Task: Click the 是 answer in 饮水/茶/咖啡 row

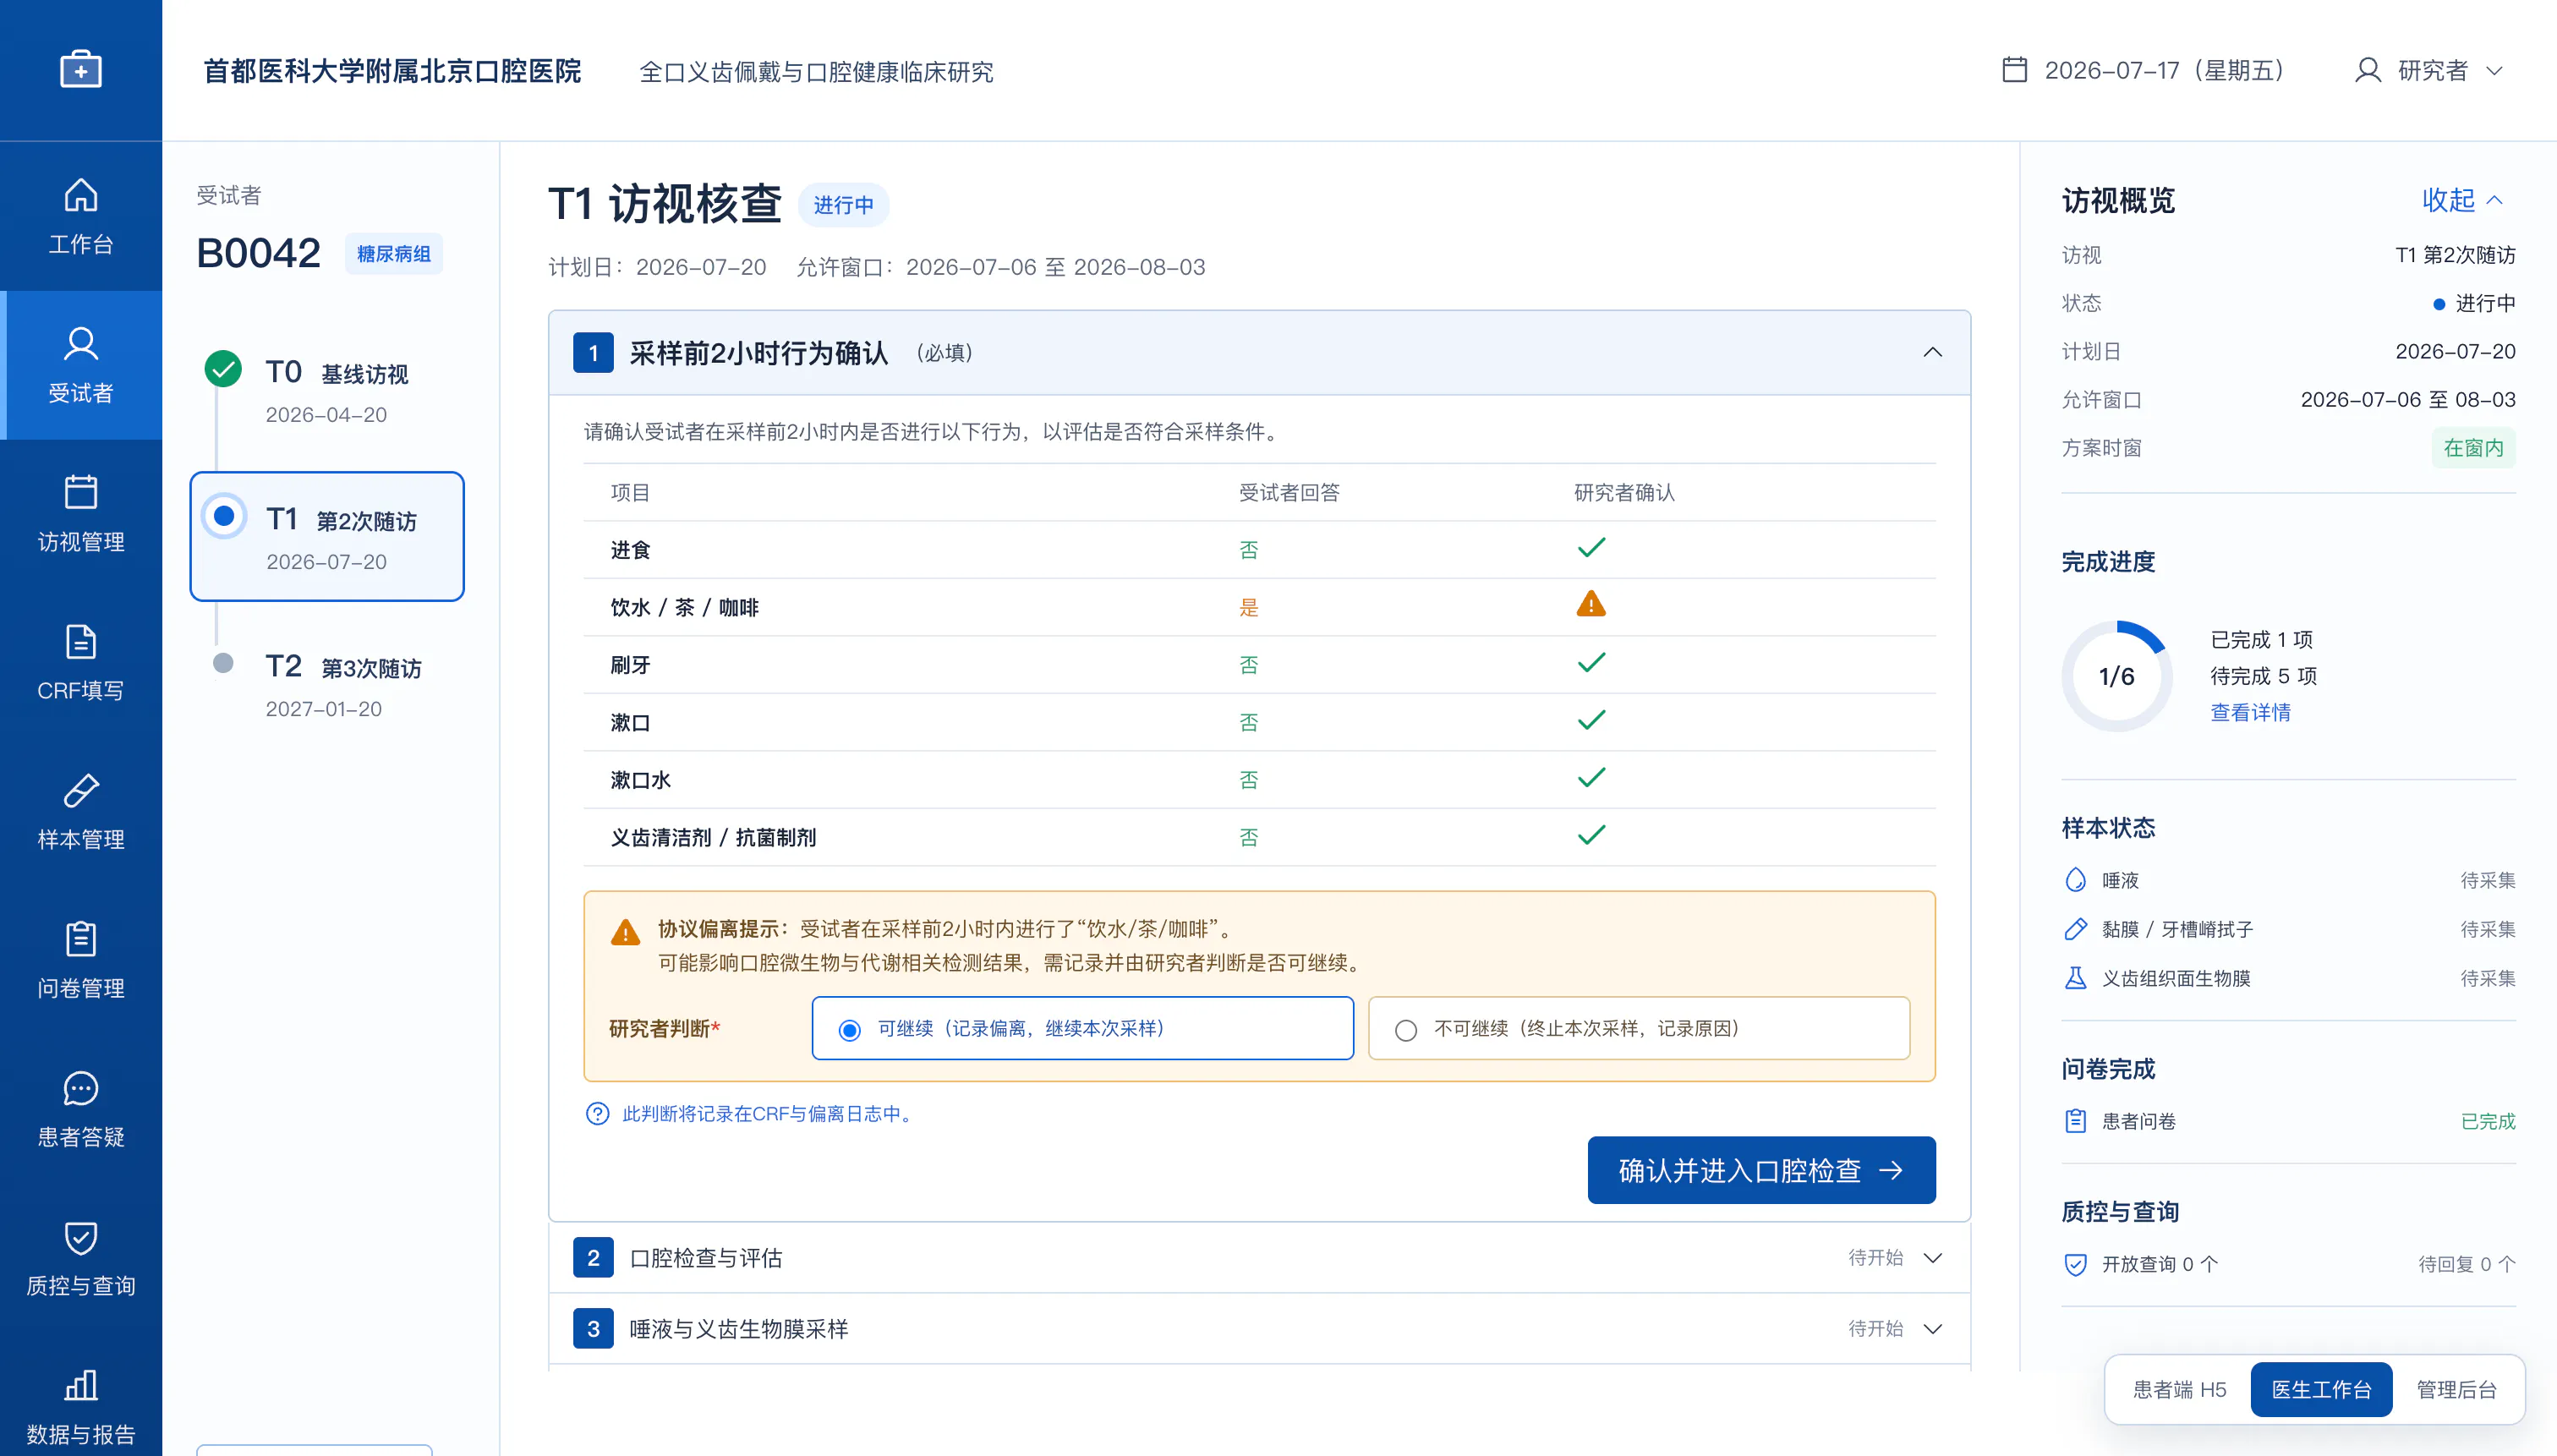Action: pos(1249,607)
